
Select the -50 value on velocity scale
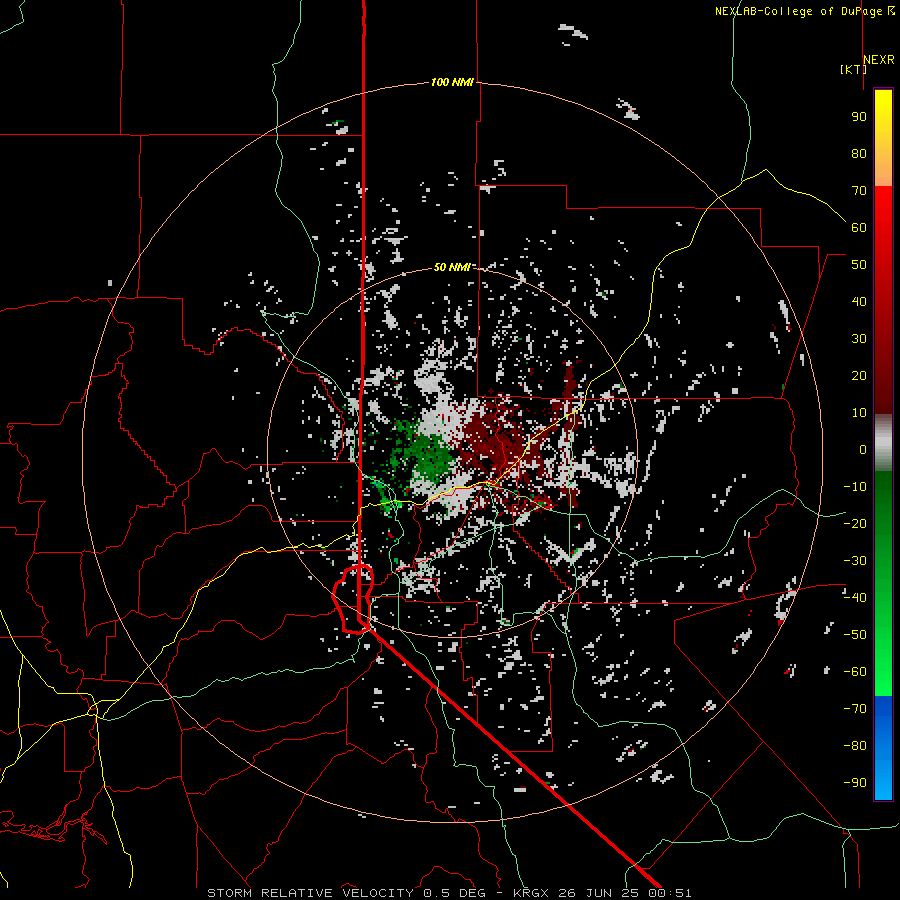point(855,635)
